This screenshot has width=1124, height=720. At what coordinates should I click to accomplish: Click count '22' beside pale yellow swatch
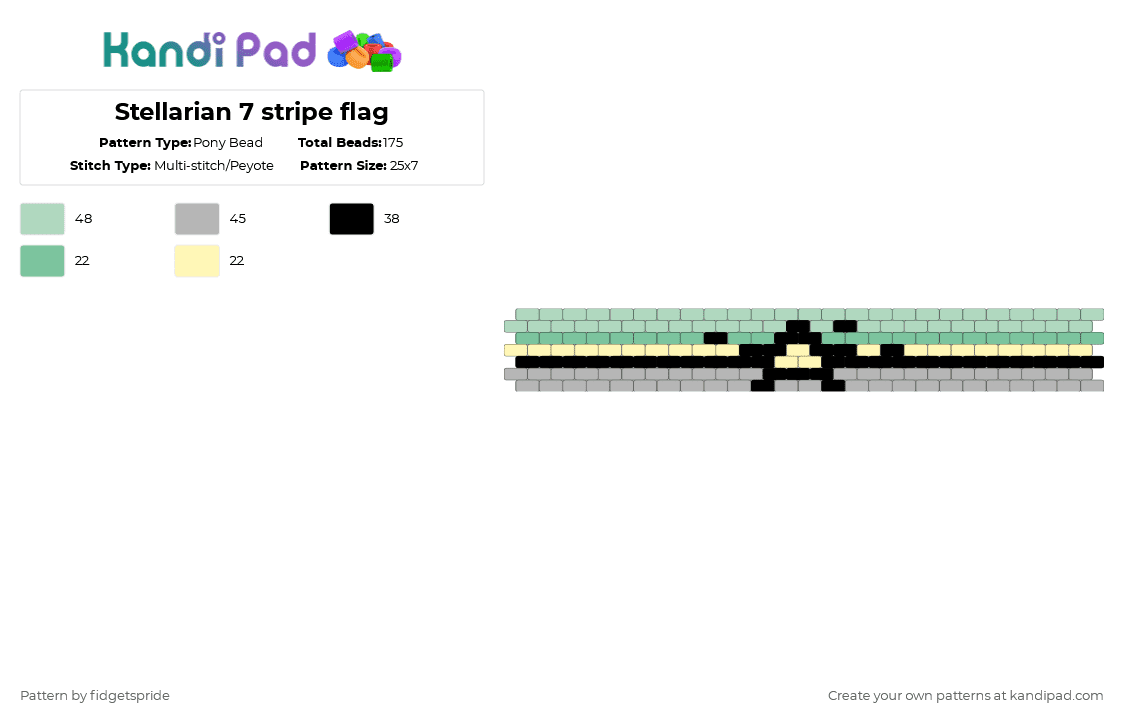click(237, 260)
